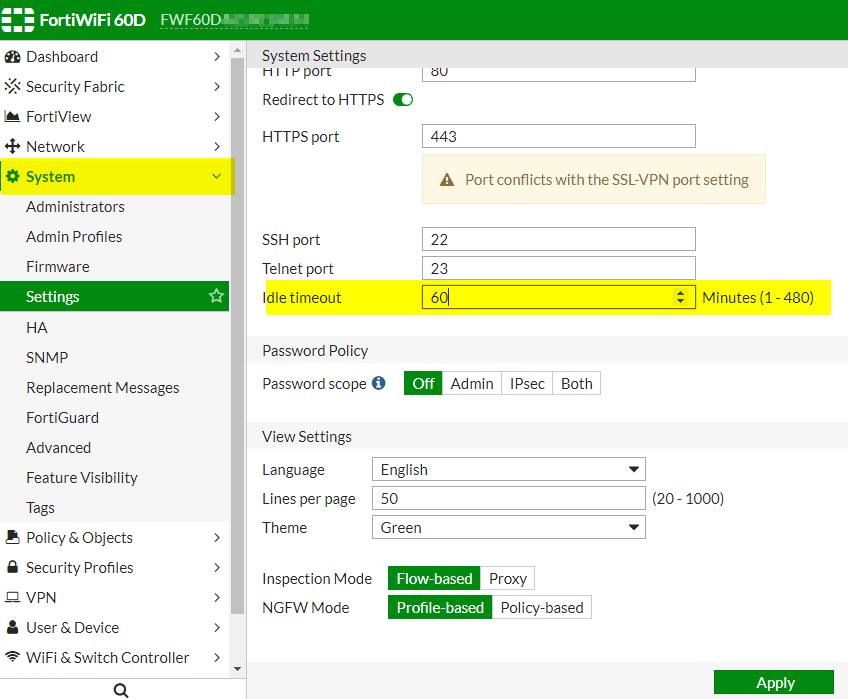Click the HTTPS port input field
This screenshot has height=699, width=848.
point(558,136)
